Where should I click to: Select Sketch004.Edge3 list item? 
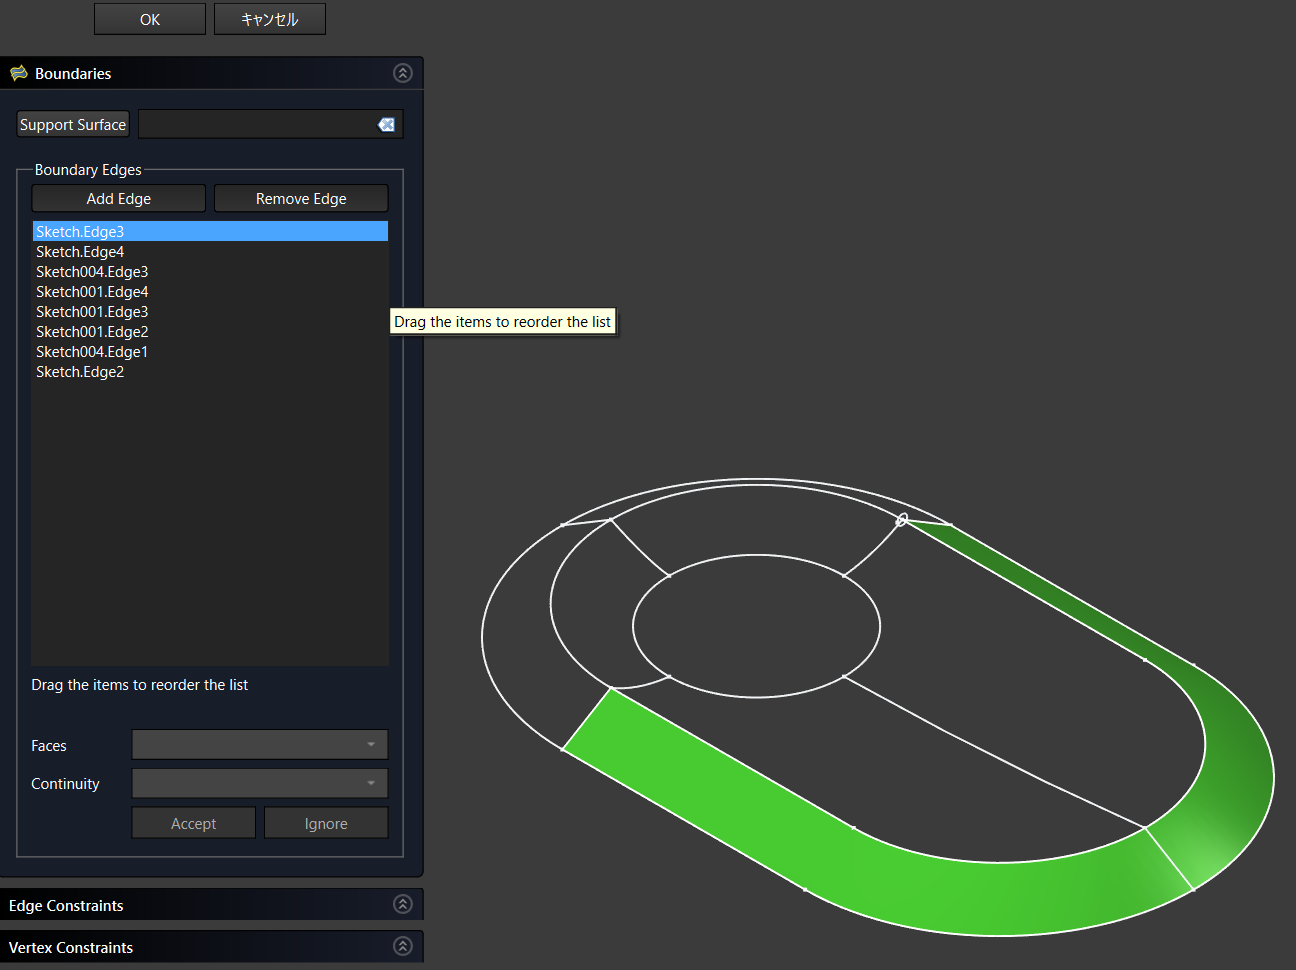tap(92, 271)
